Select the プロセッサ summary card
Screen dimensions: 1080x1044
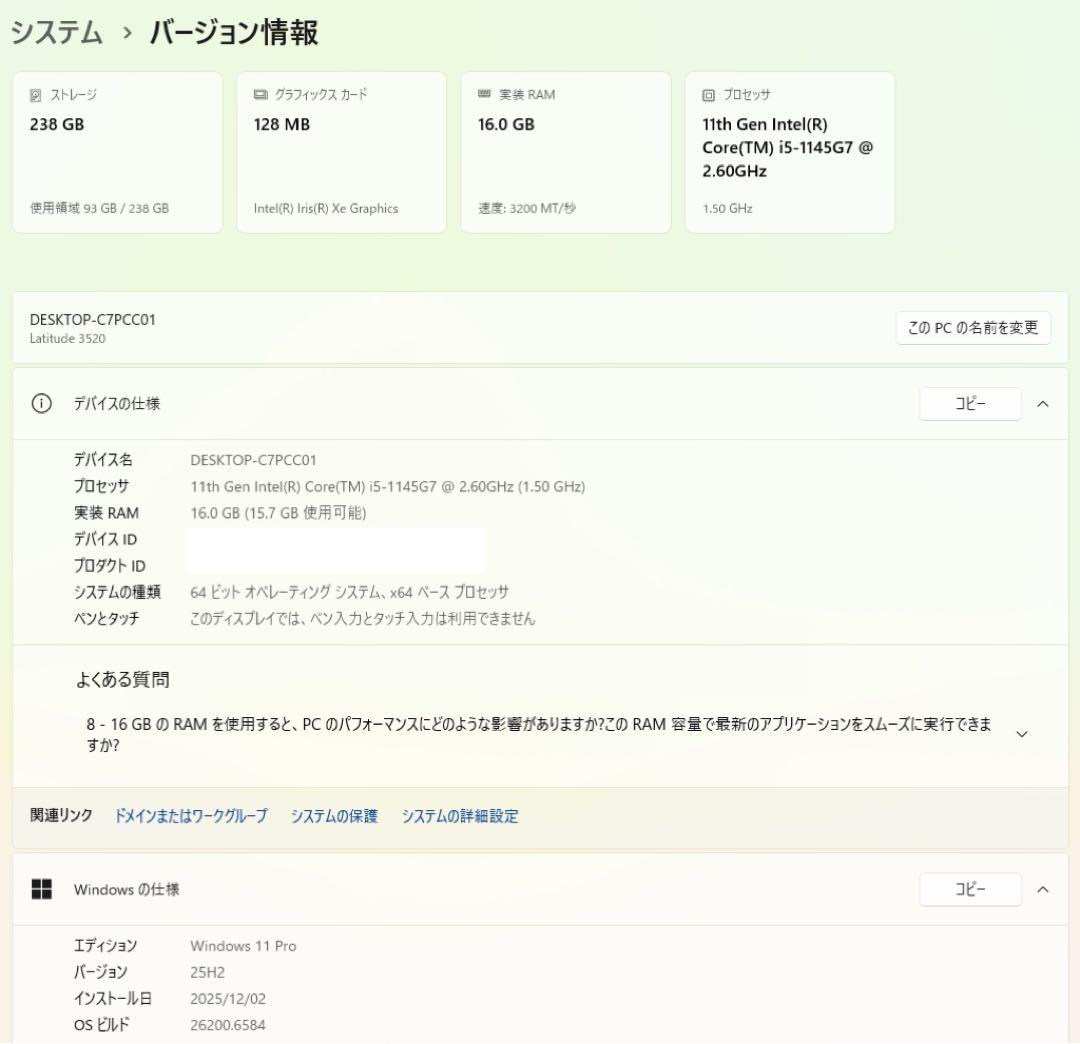coord(790,151)
